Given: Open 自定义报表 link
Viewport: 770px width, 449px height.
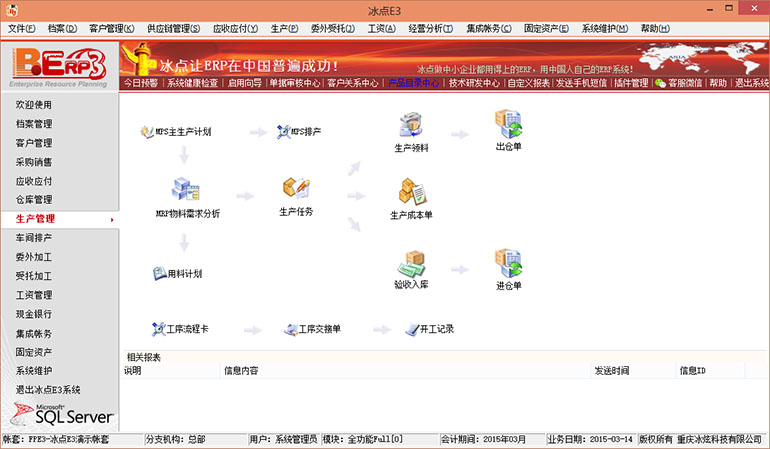Looking at the screenshot, I should (x=528, y=83).
